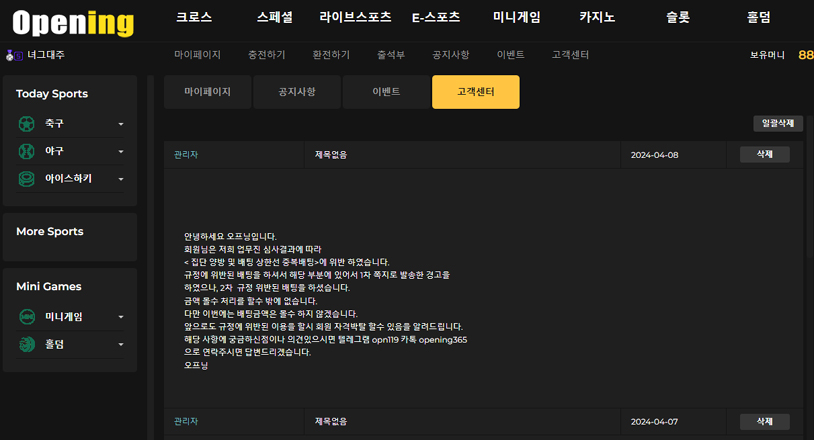Click the soccer ball icon for 축구

click(27, 124)
